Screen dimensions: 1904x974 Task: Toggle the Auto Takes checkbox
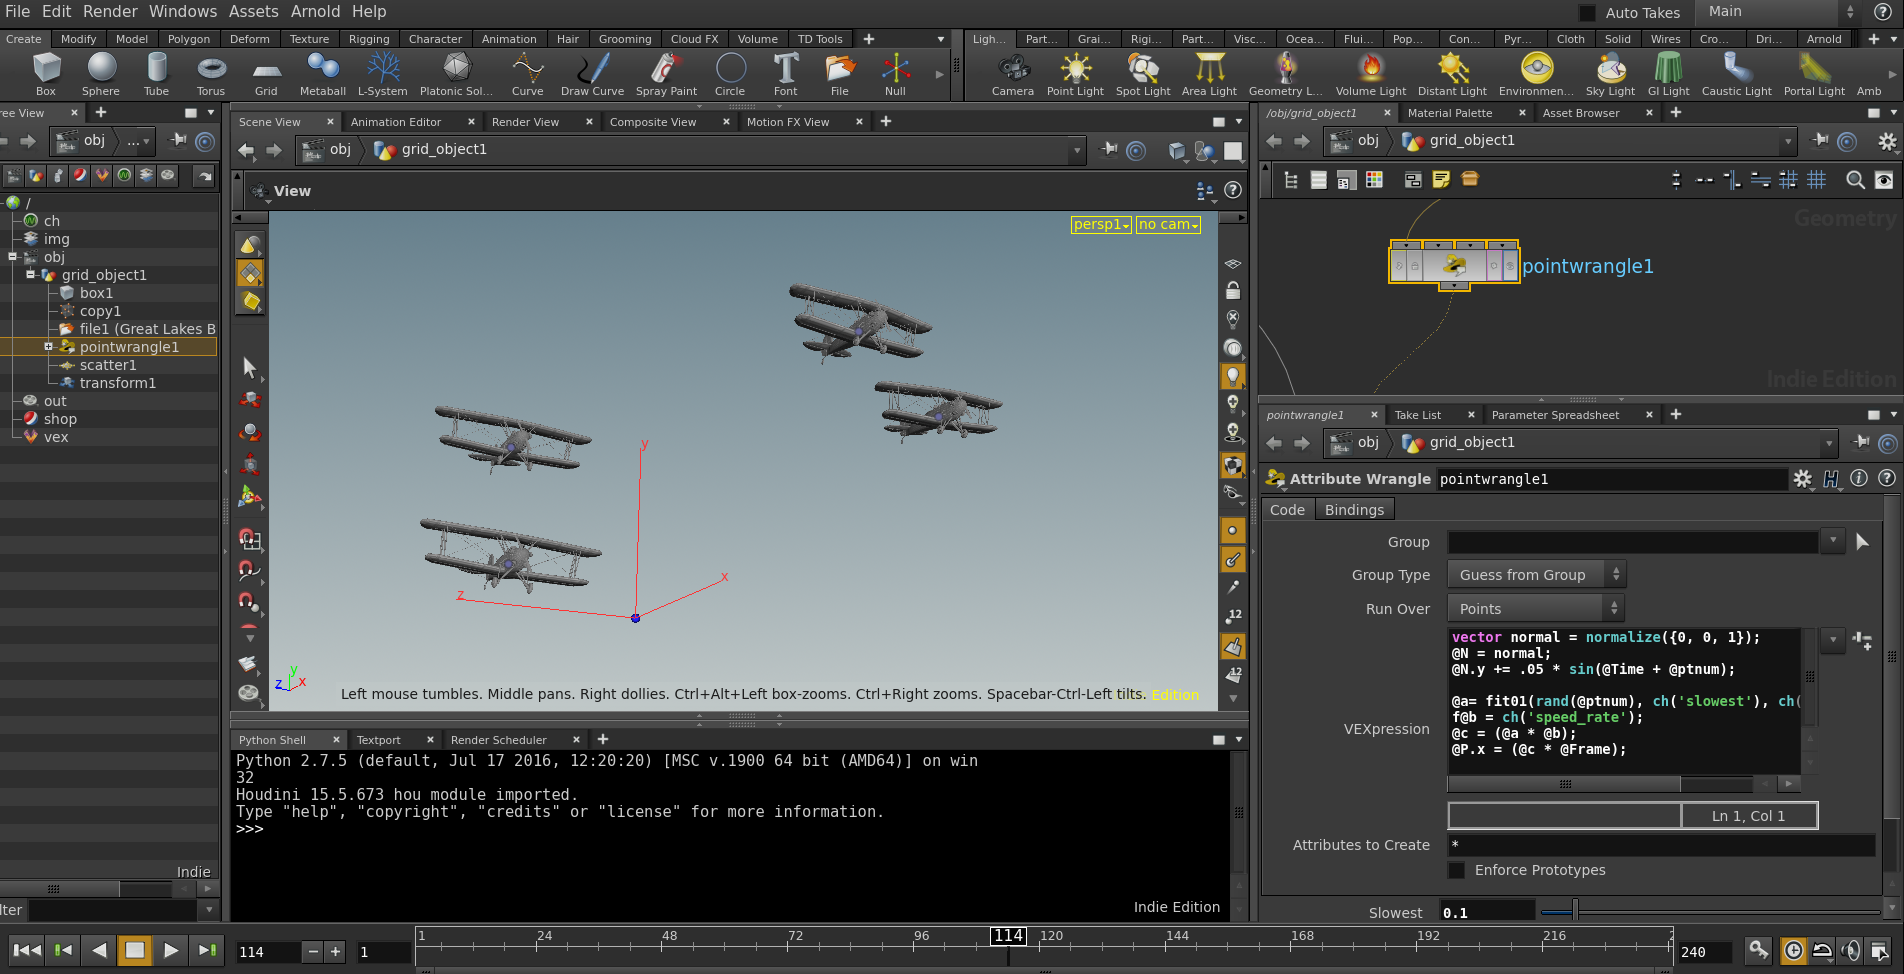tap(1587, 13)
